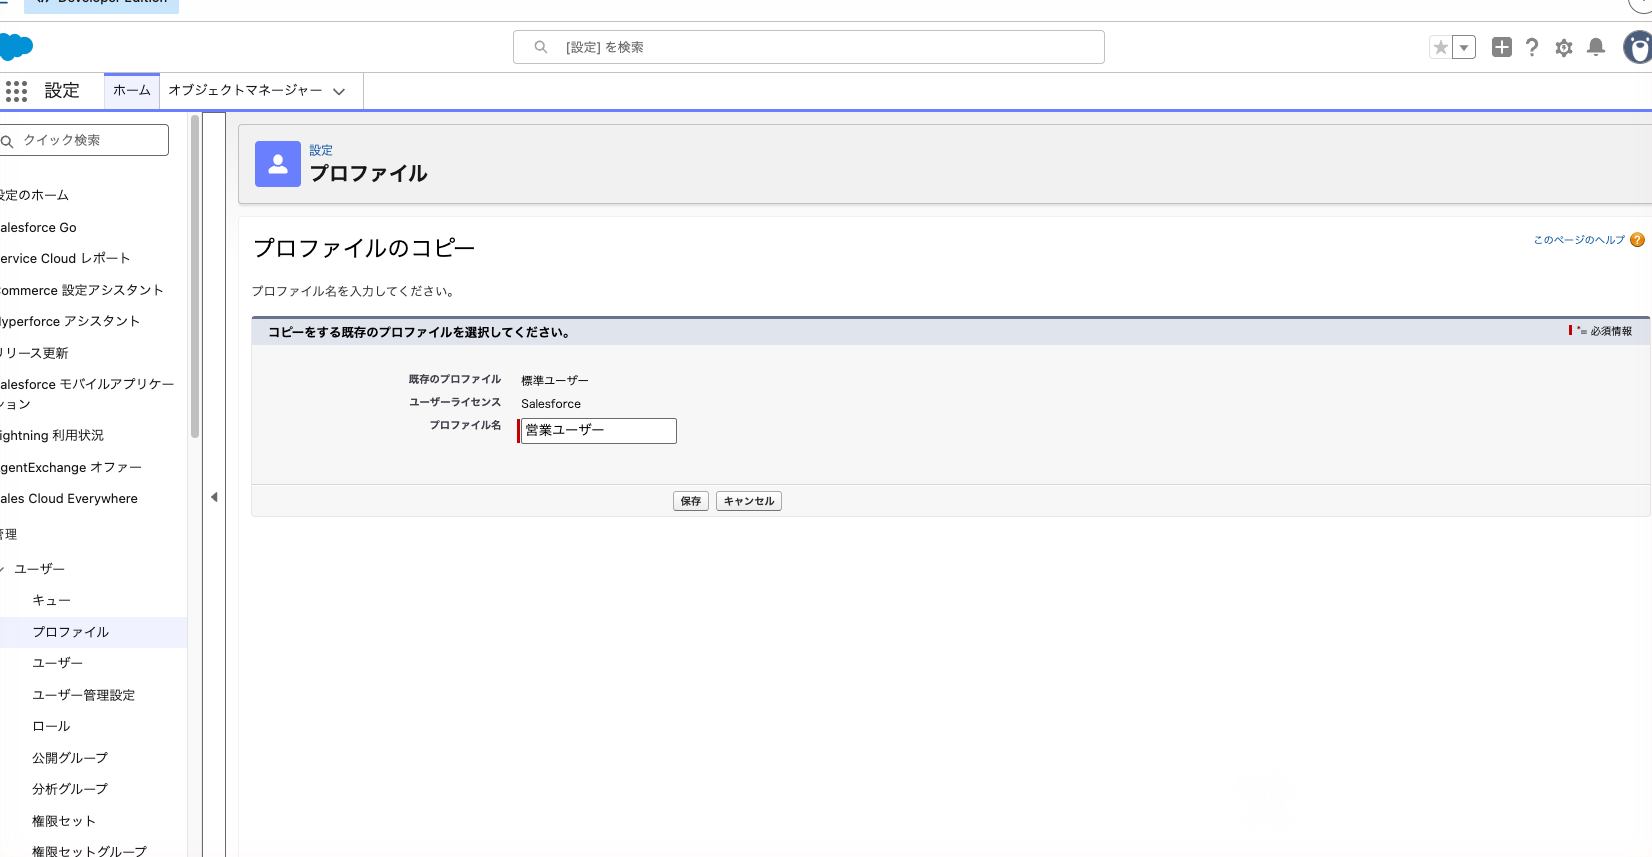
Task: Click the 保存 button
Action: 691,501
